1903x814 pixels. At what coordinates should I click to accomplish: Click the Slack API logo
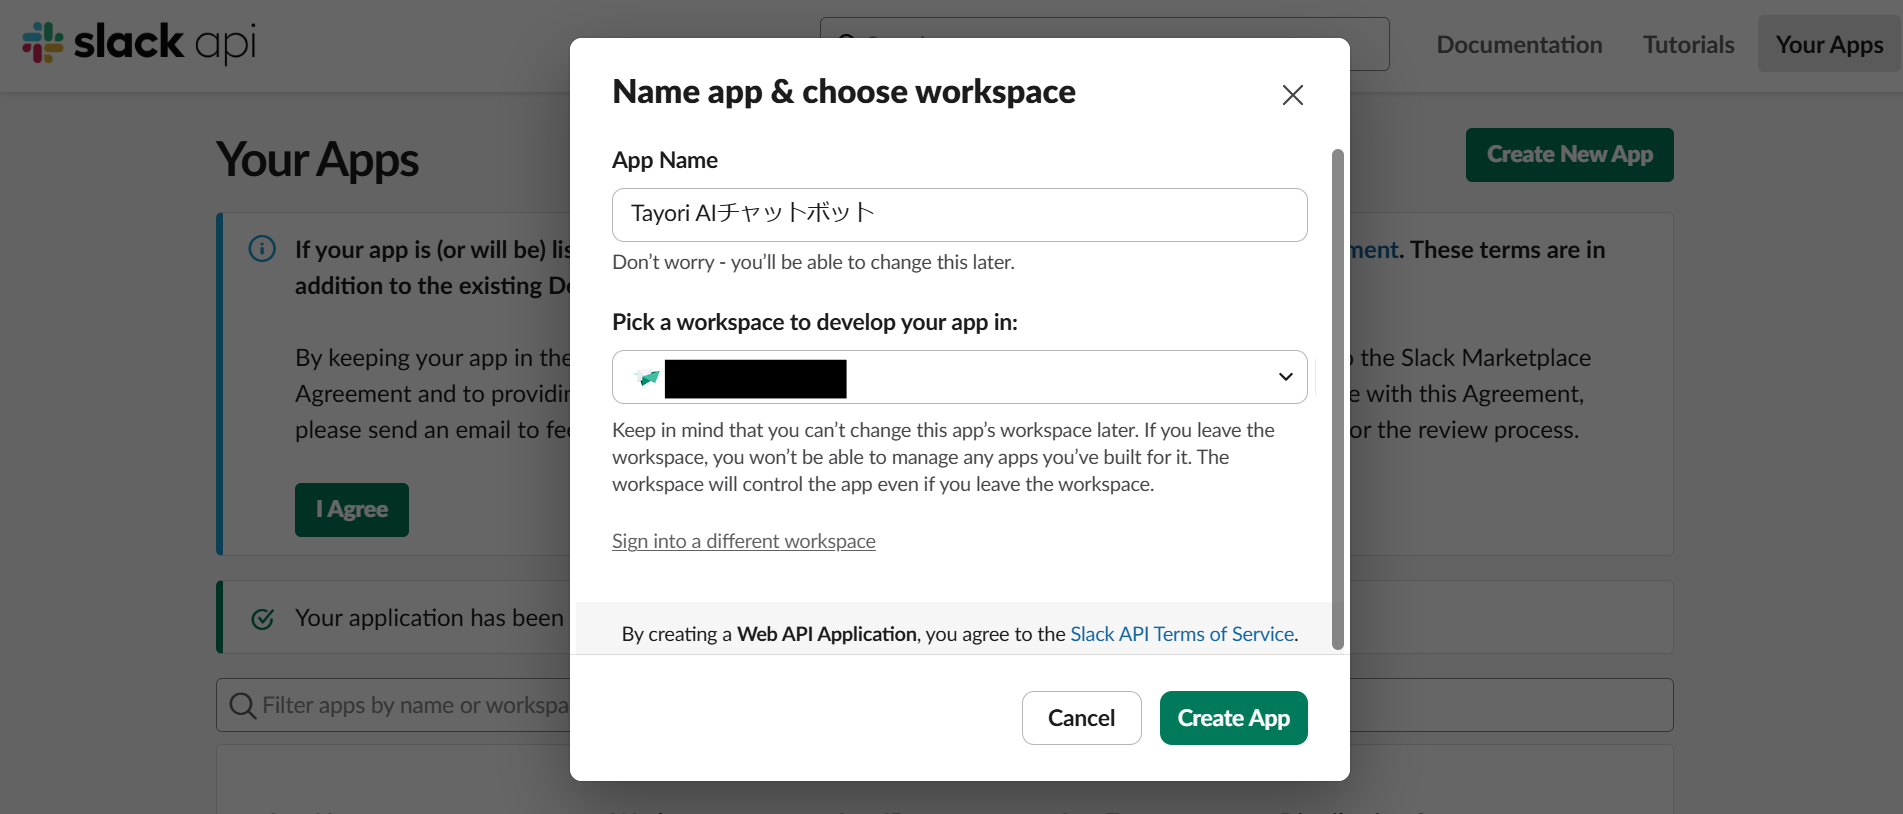139,43
